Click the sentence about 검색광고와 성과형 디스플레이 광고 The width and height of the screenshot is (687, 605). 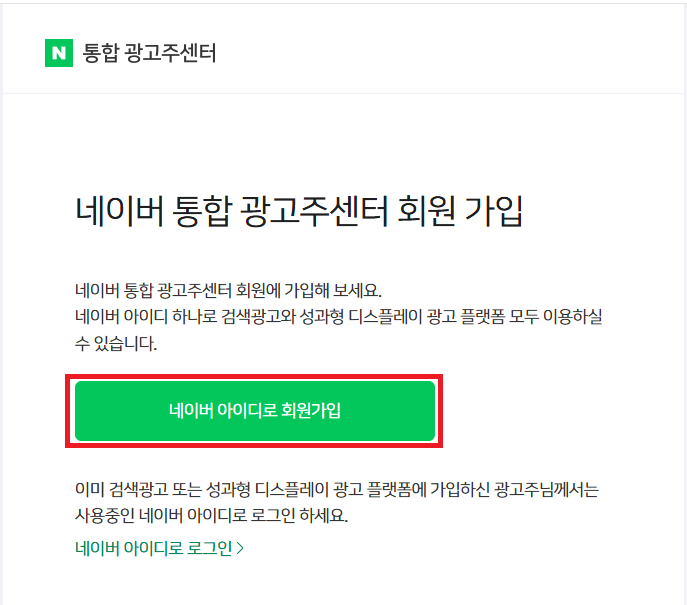(x=338, y=316)
